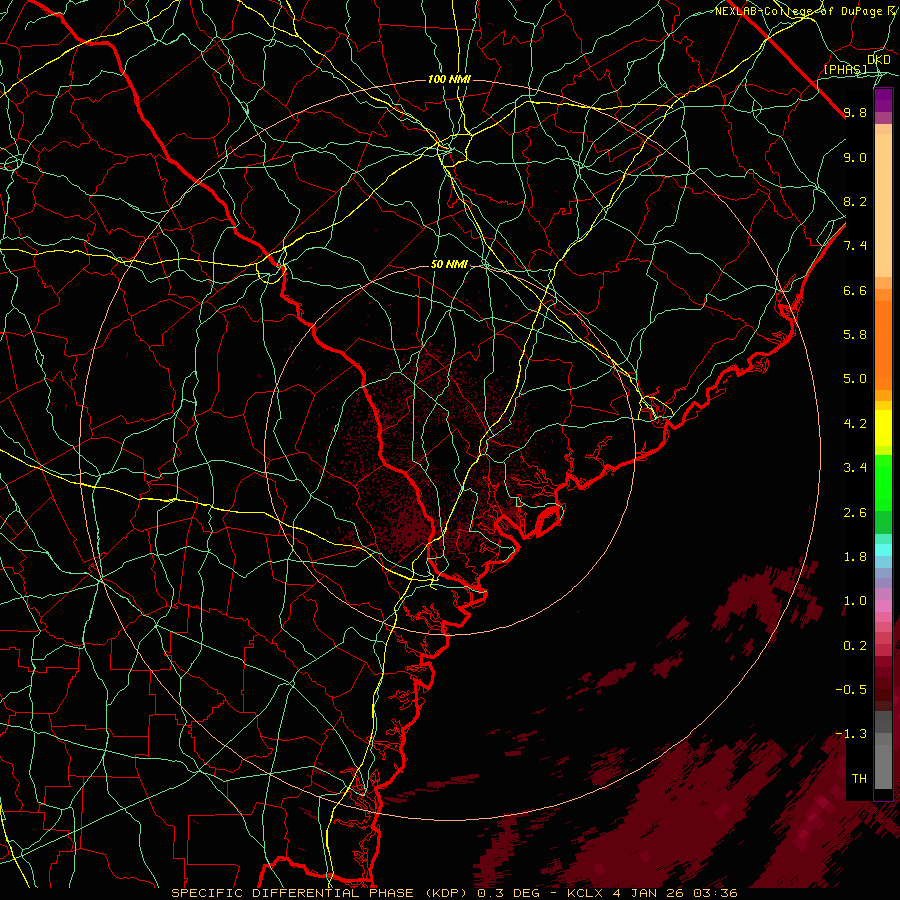Click the SPECIFIC DIFFERENTIAL PHASE (KDP) caption text

[x=321, y=893]
